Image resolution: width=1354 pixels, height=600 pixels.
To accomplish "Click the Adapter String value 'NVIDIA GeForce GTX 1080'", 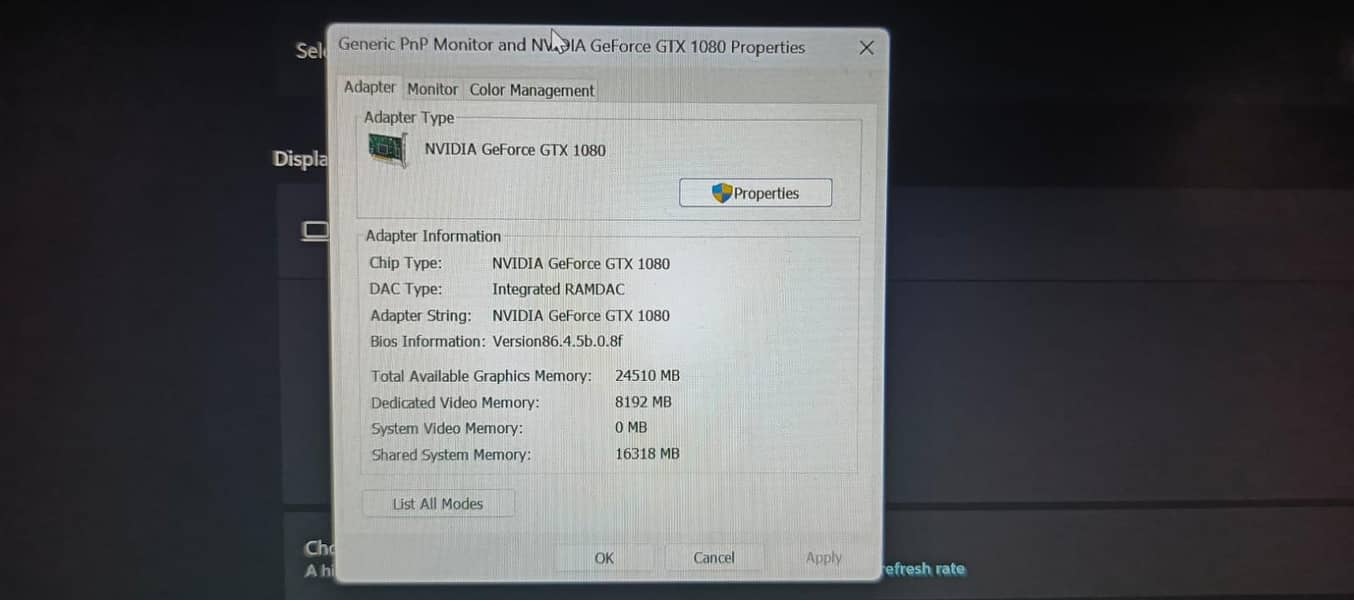I will coord(581,315).
